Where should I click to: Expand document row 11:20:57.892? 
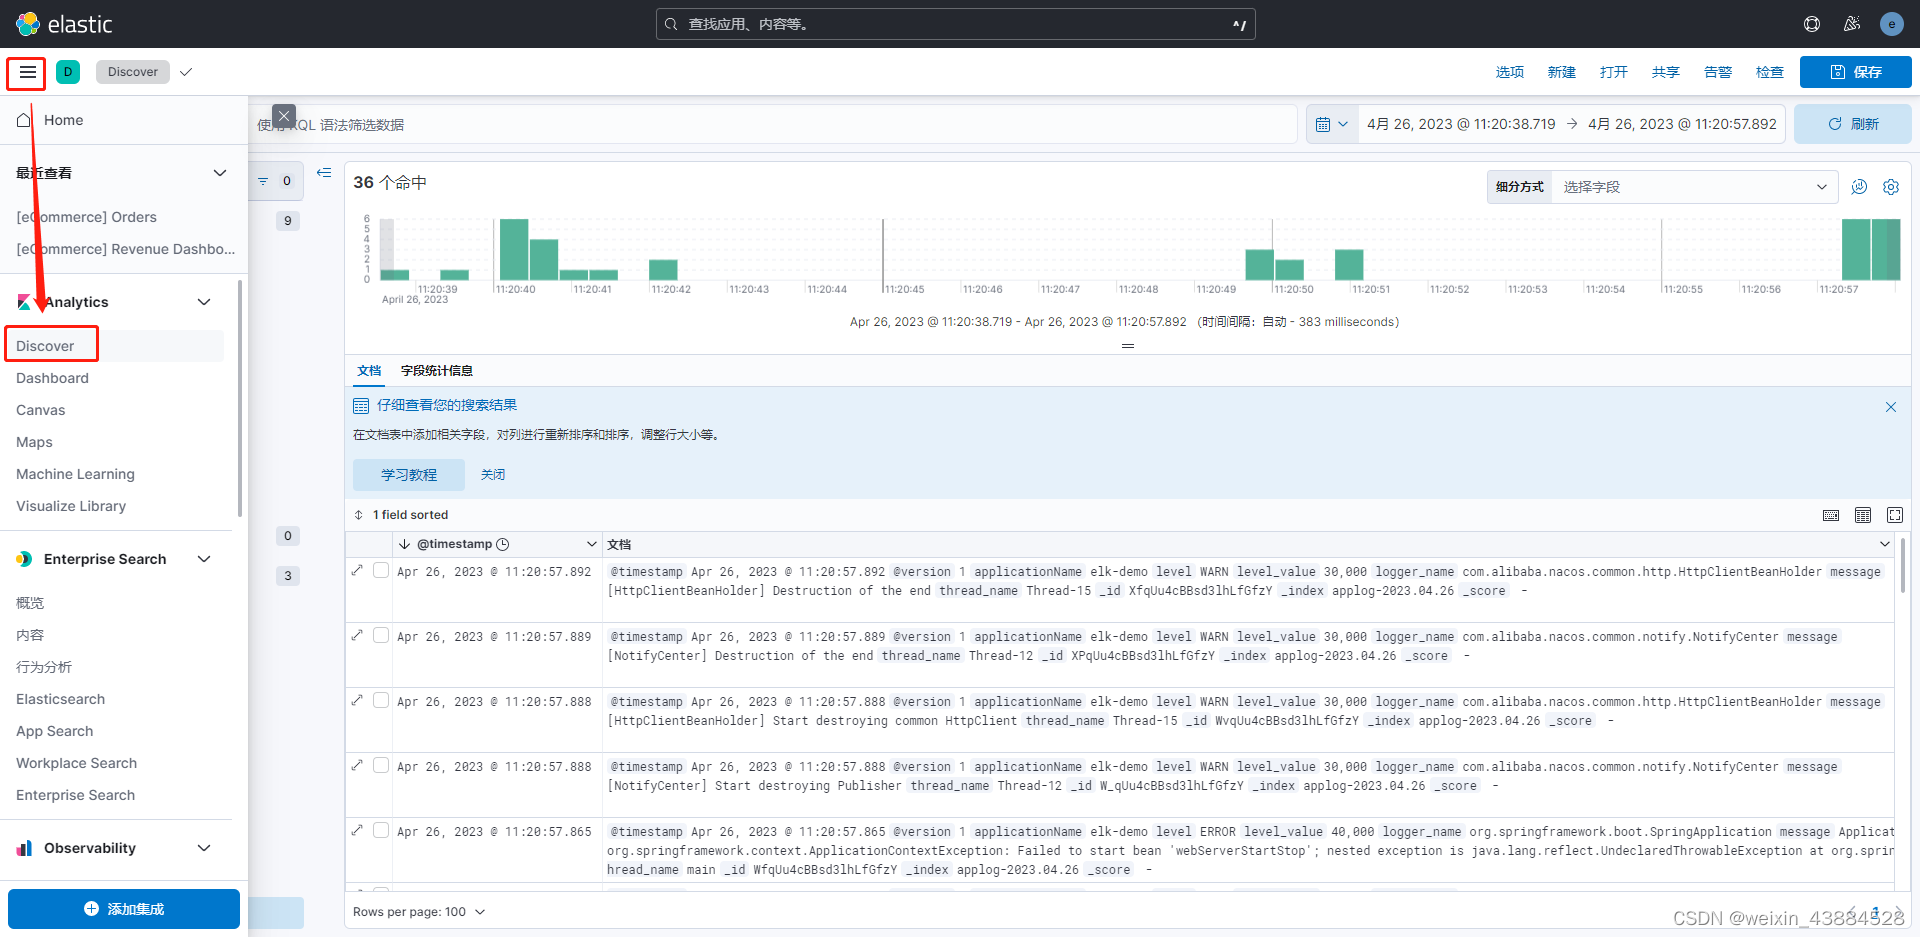pos(357,570)
